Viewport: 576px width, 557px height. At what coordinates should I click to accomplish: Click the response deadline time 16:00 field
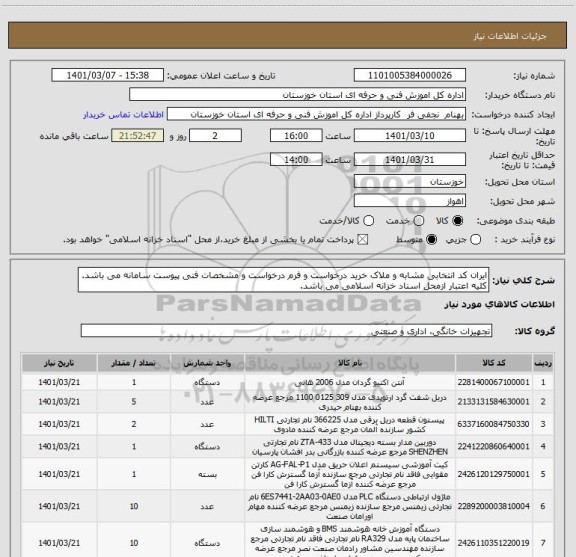[x=296, y=136]
